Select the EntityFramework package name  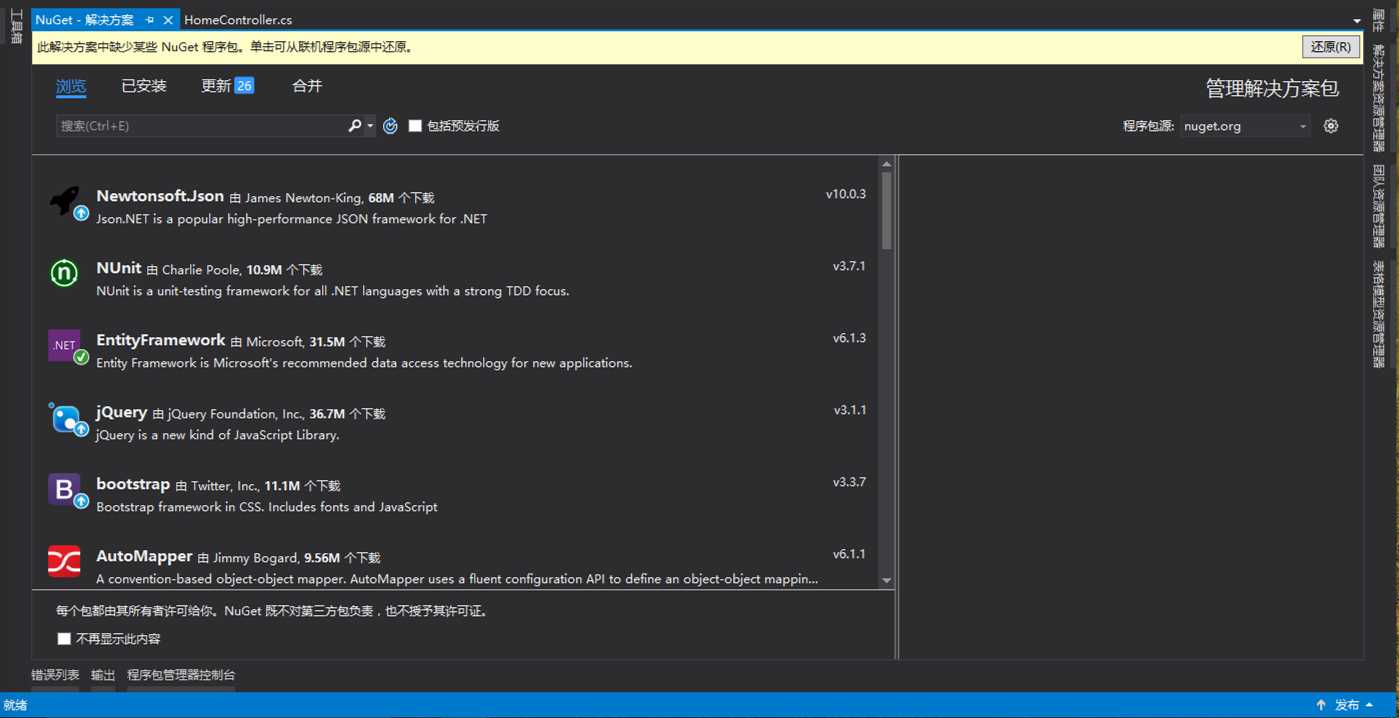tap(161, 340)
